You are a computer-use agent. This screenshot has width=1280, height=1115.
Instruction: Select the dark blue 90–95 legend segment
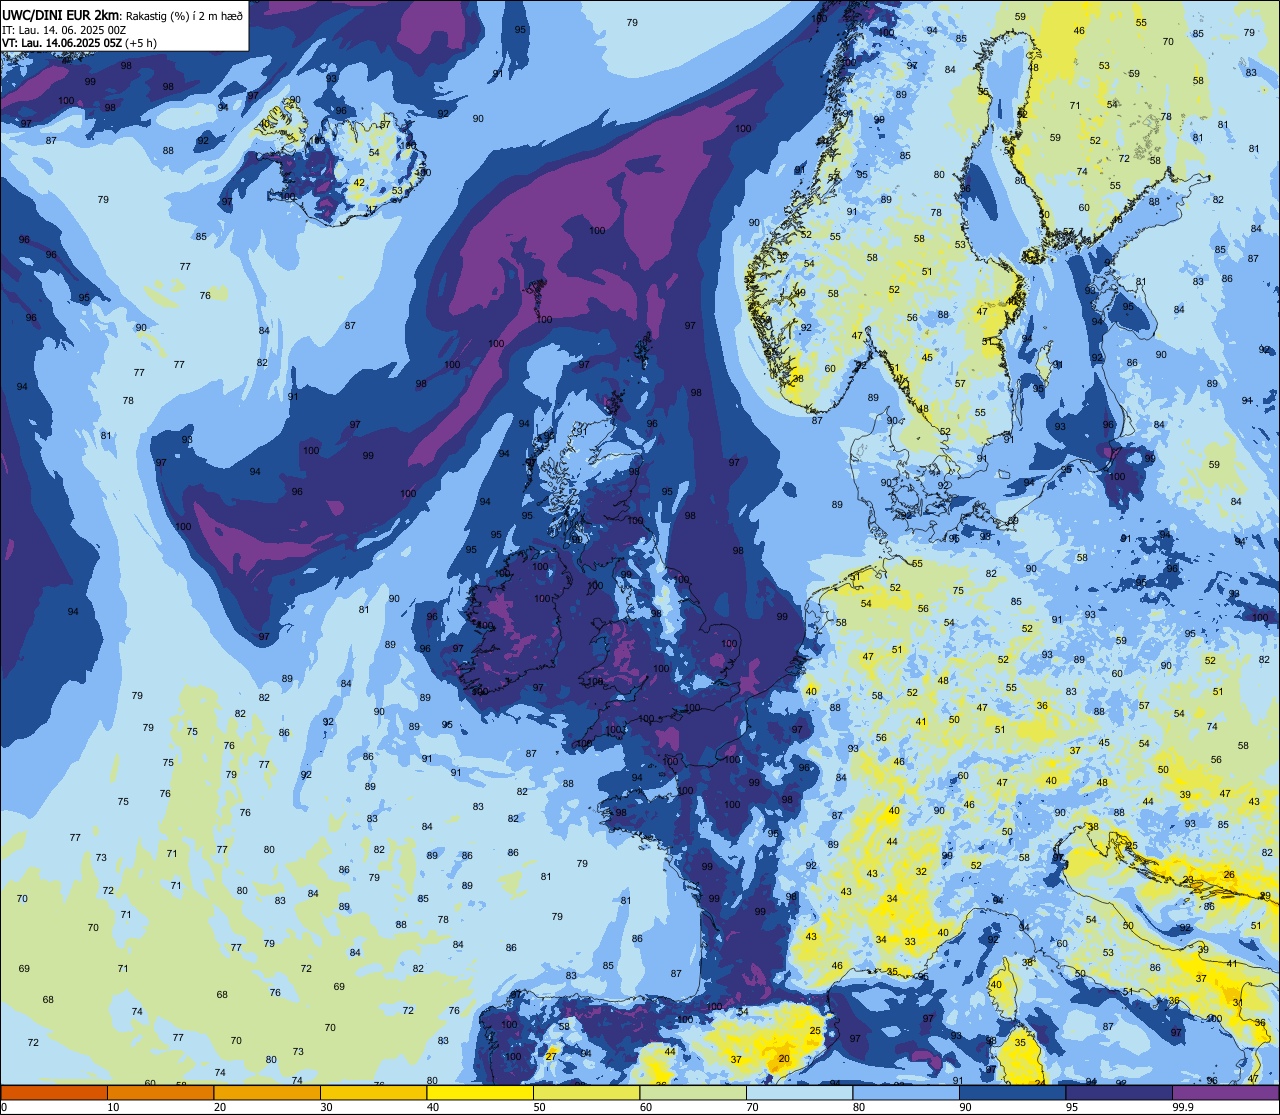(x=1012, y=1092)
